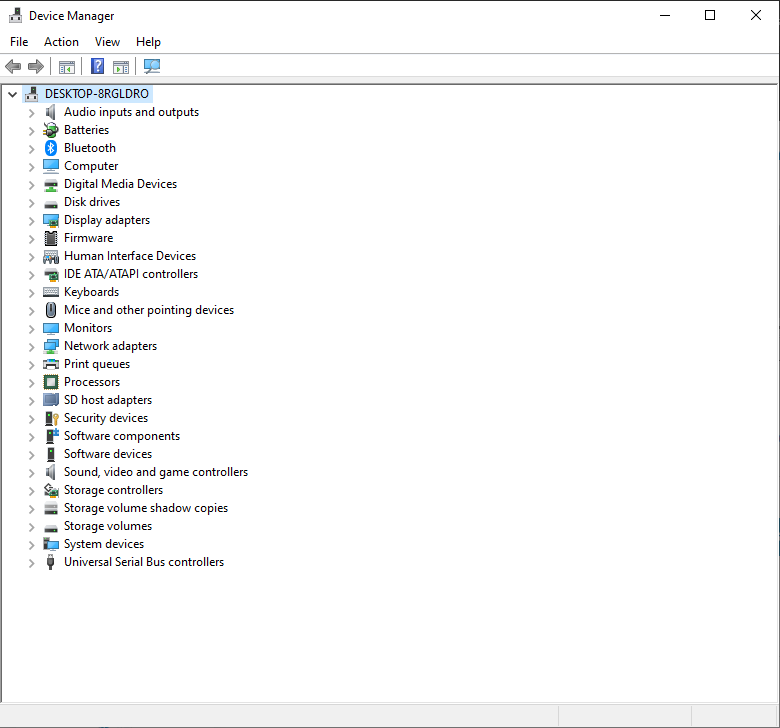This screenshot has height=728, width=780.
Task: Click the Forward arrow in the toolbar
Action: (x=36, y=67)
